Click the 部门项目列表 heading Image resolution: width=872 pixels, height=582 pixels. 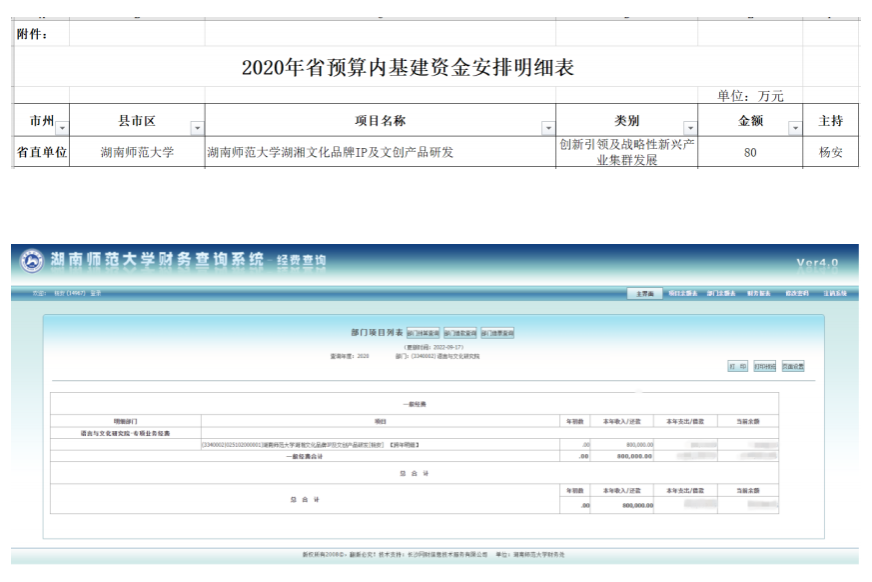click(376, 333)
